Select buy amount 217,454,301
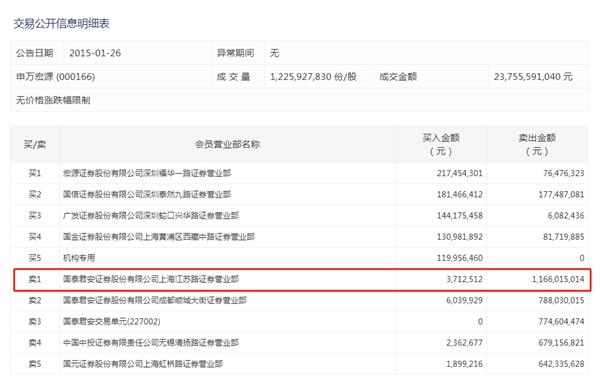 click(x=460, y=173)
